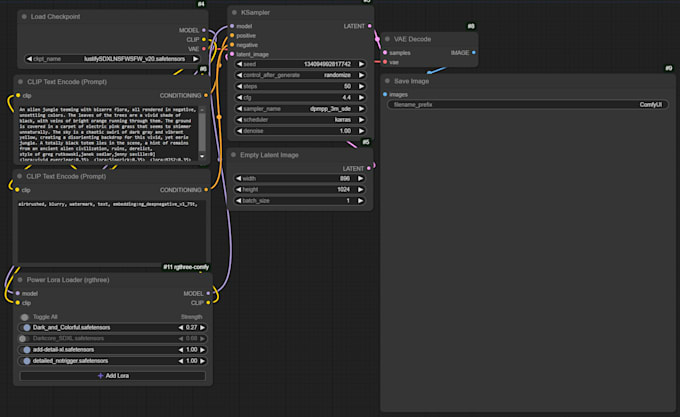Toggle the detailed_notrigger.safetensors lora
Viewport: 680px width, 417px height.
(26, 361)
